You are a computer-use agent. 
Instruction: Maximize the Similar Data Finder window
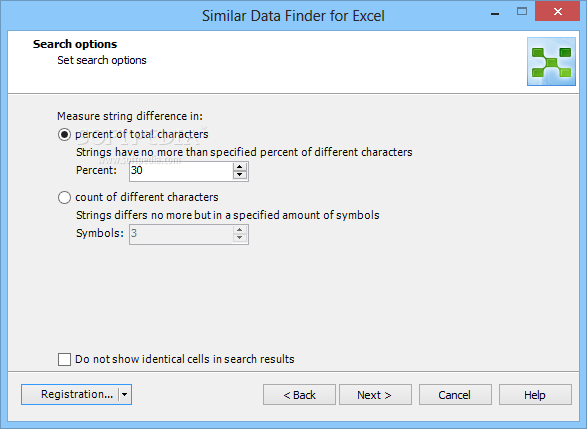click(522, 12)
